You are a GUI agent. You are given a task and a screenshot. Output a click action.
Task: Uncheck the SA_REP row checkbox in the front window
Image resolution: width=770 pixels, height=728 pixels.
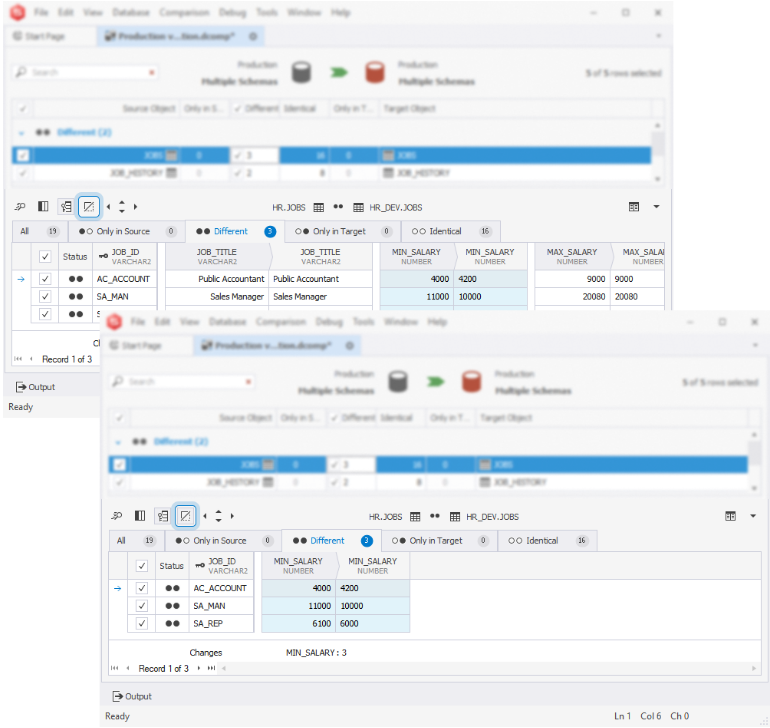(x=142, y=623)
